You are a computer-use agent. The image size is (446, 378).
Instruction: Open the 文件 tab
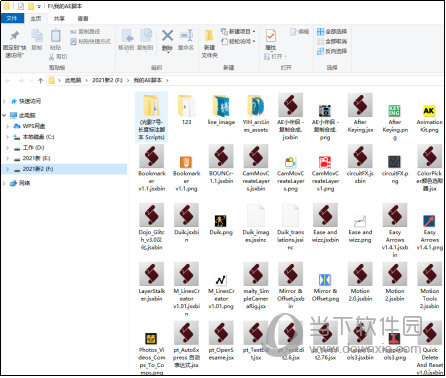[x=12, y=18]
